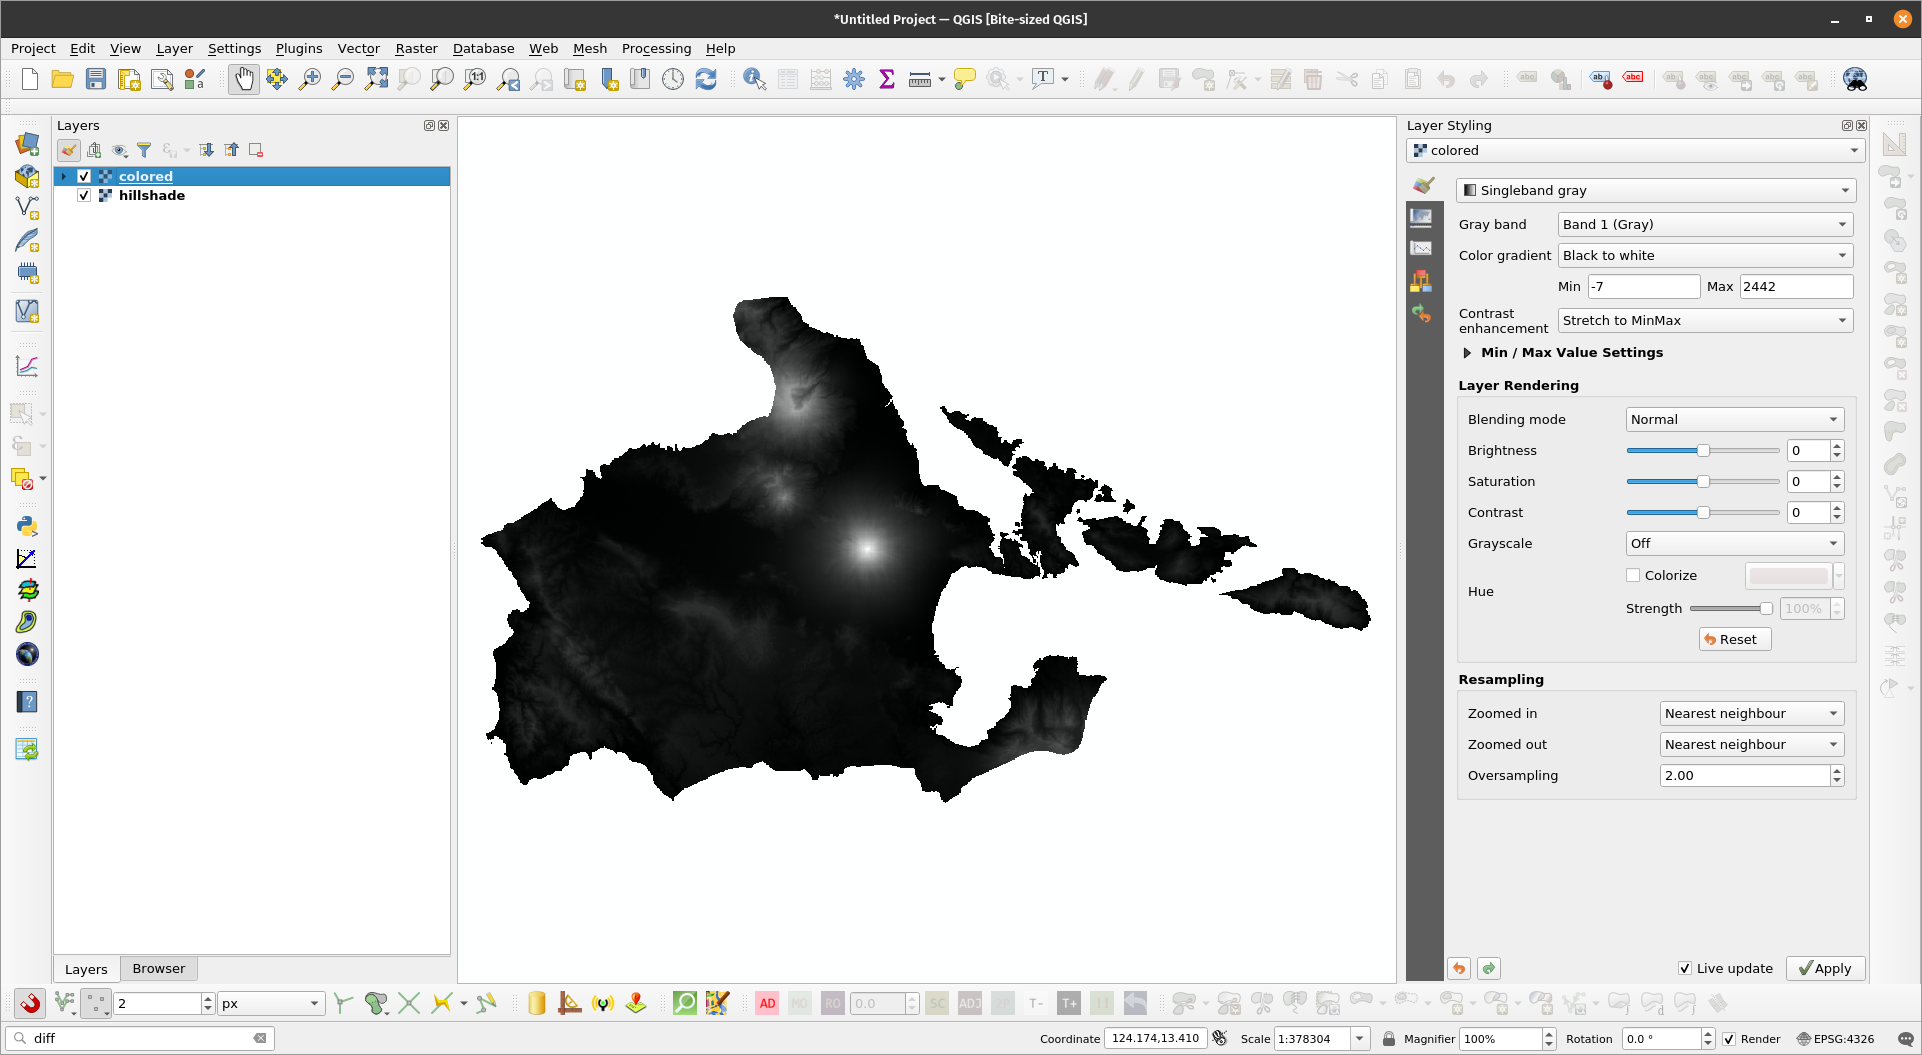Click the Open Project folder icon

click(62, 79)
